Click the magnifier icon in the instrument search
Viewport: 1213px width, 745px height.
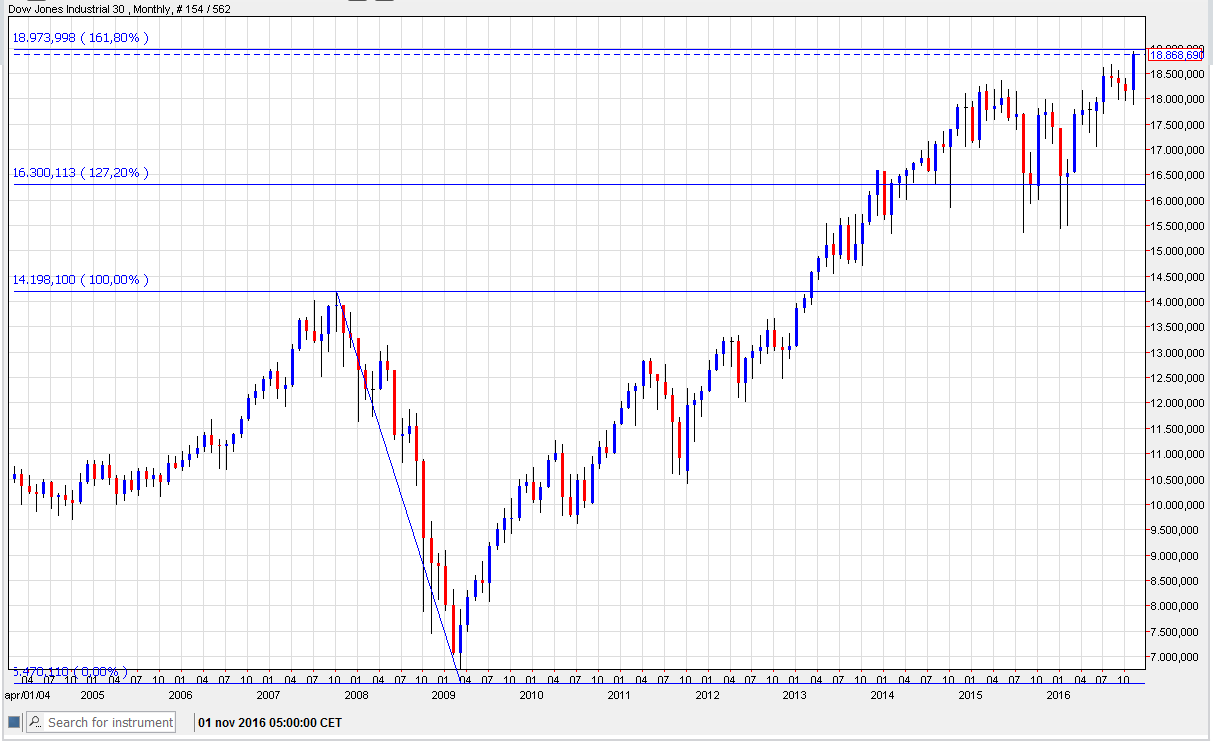click(34, 722)
